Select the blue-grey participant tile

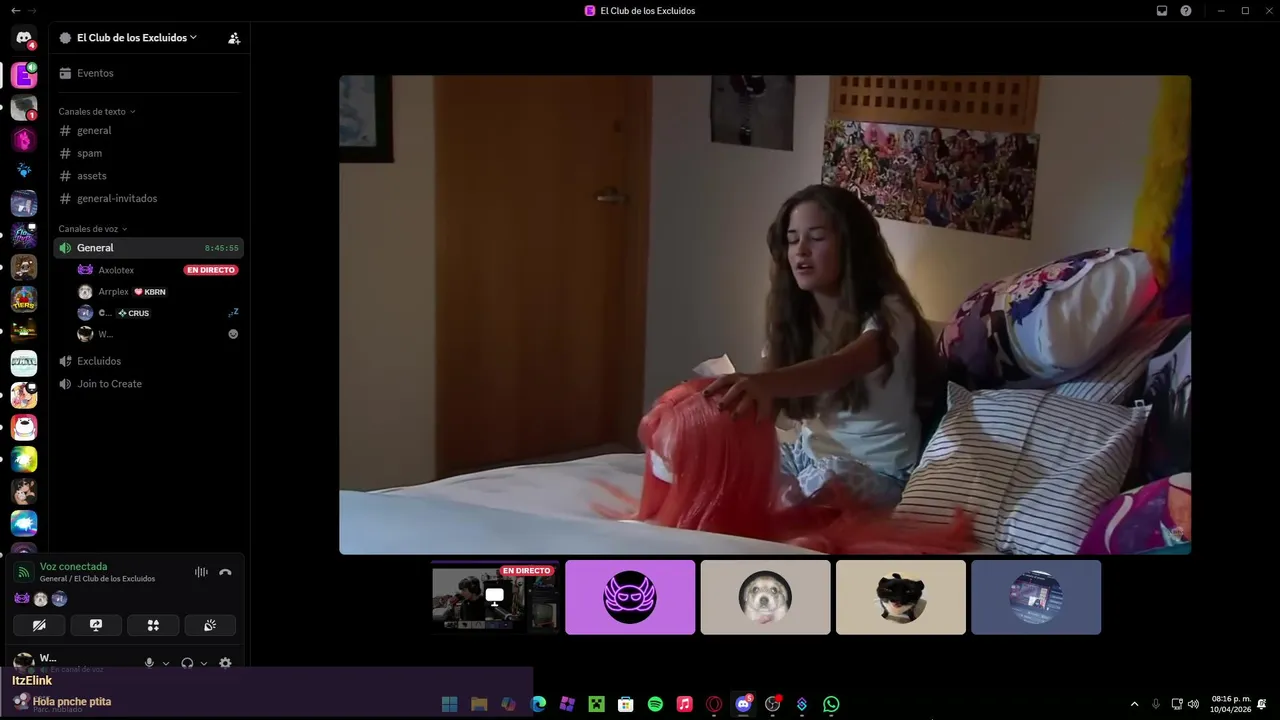coord(1036,597)
